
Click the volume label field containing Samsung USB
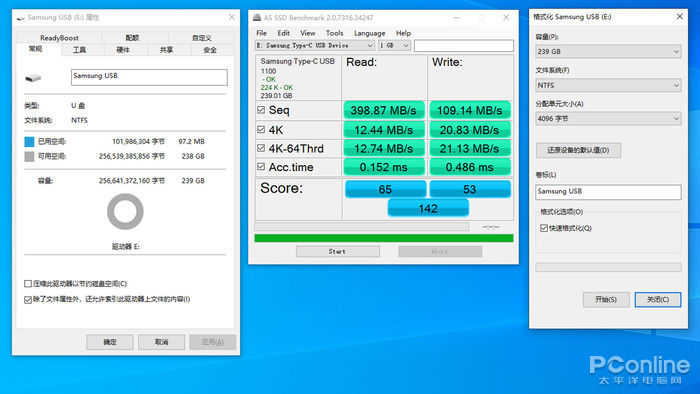[x=608, y=192]
